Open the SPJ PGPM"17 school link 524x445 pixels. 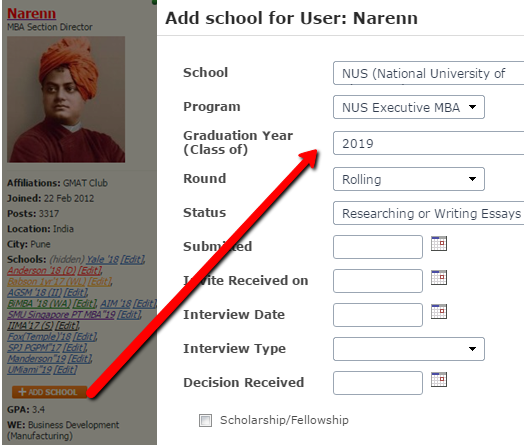(x=34, y=347)
